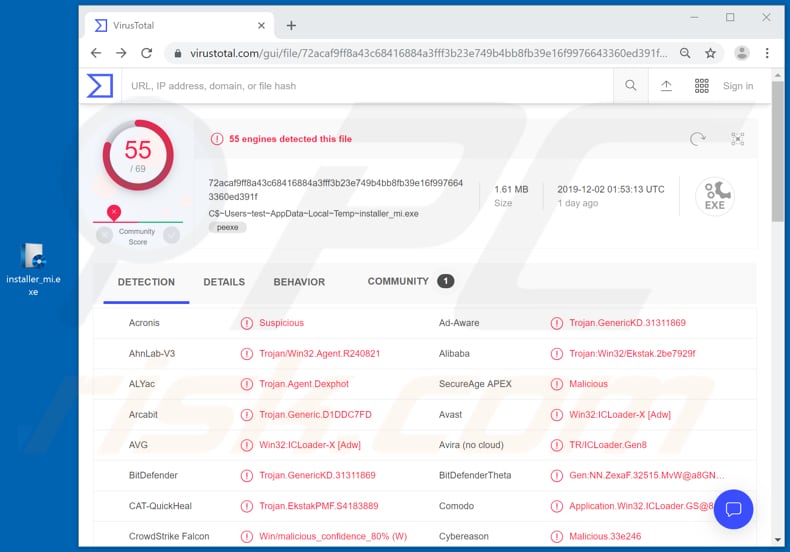The width and height of the screenshot is (790, 552).
Task: Click the community score upvote icon
Action: click(171, 235)
